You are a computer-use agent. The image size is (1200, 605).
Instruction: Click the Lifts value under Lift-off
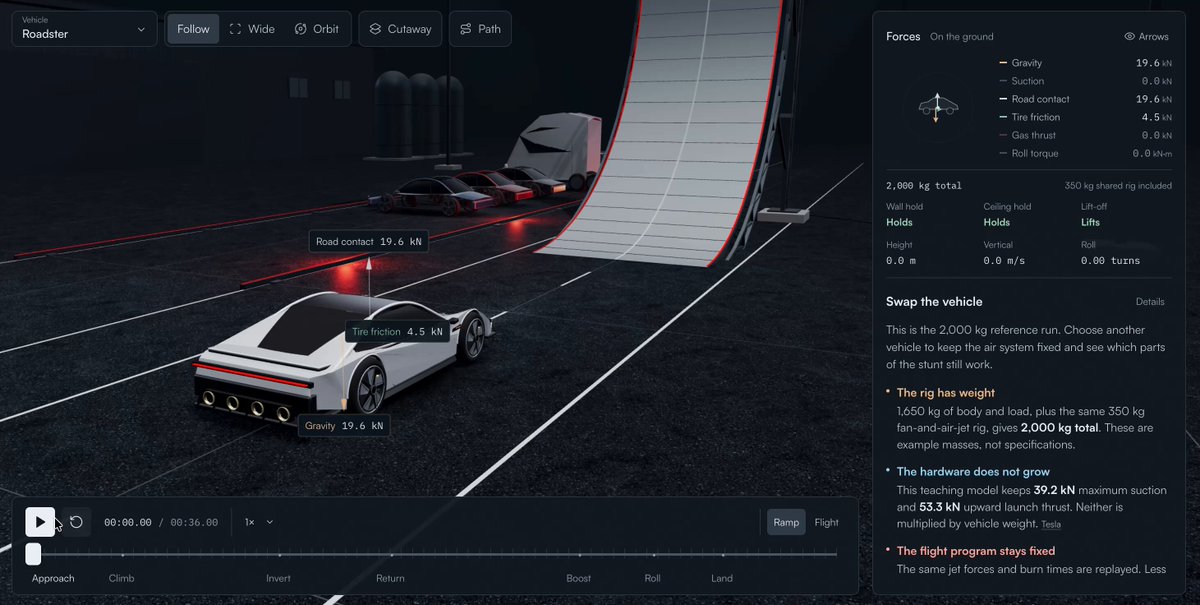(x=1091, y=222)
